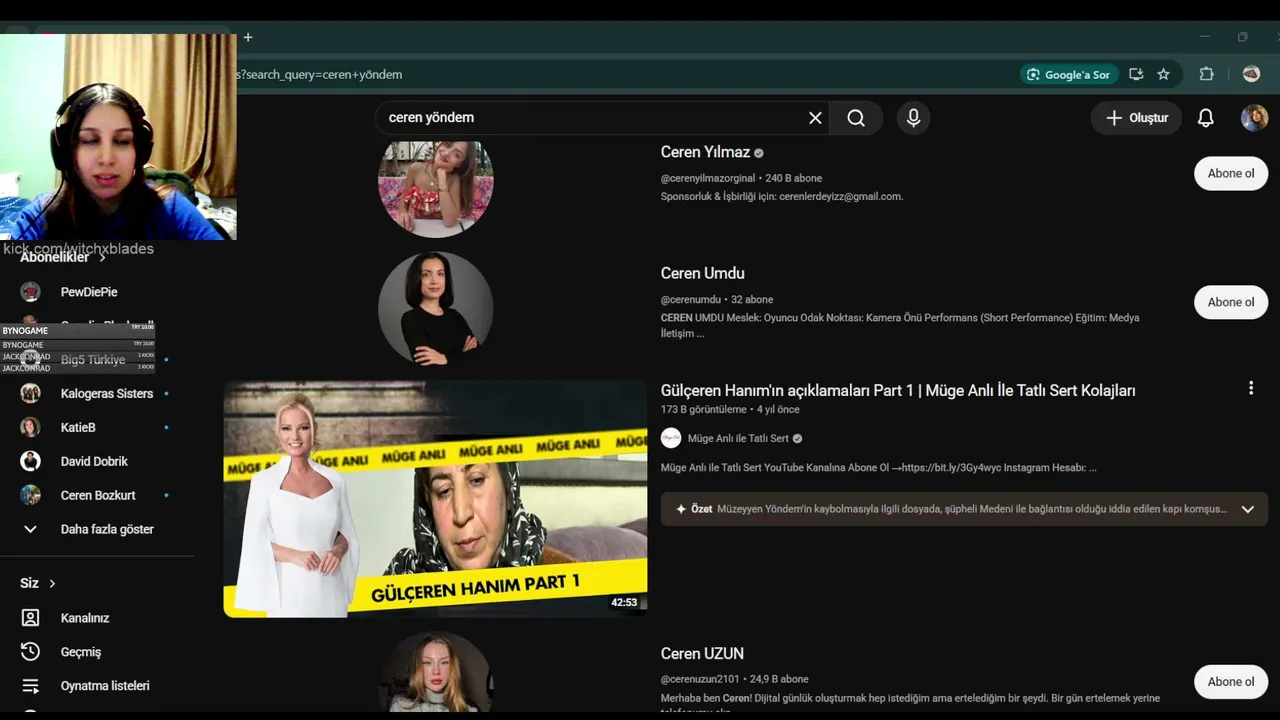Click the @cerenumdu handle text

pyautogui.click(x=691, y=300)
